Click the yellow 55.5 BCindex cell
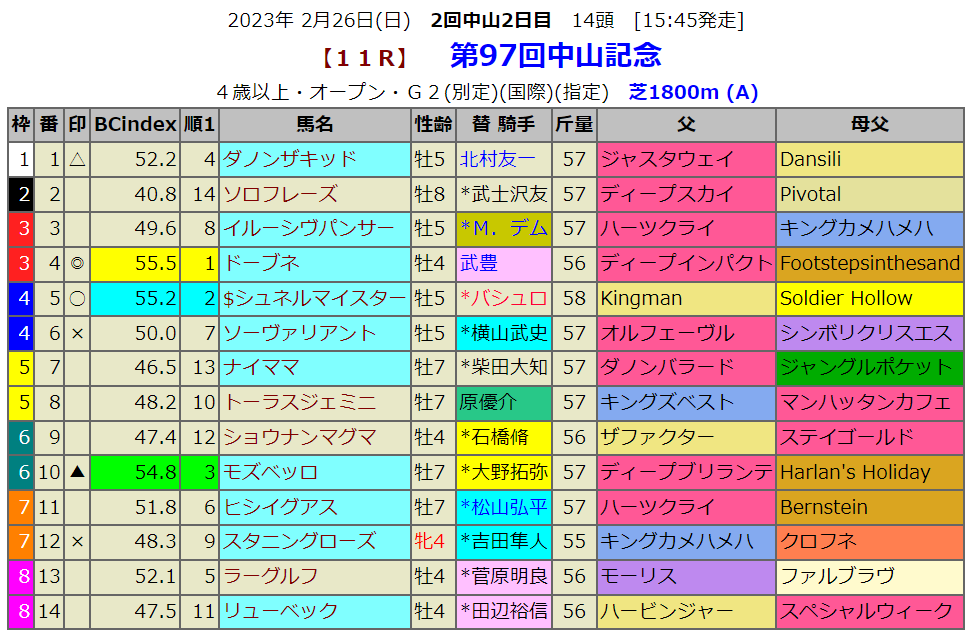Viewport: 972px width, 640px height. pyautogui.click(x=135, y=264)
